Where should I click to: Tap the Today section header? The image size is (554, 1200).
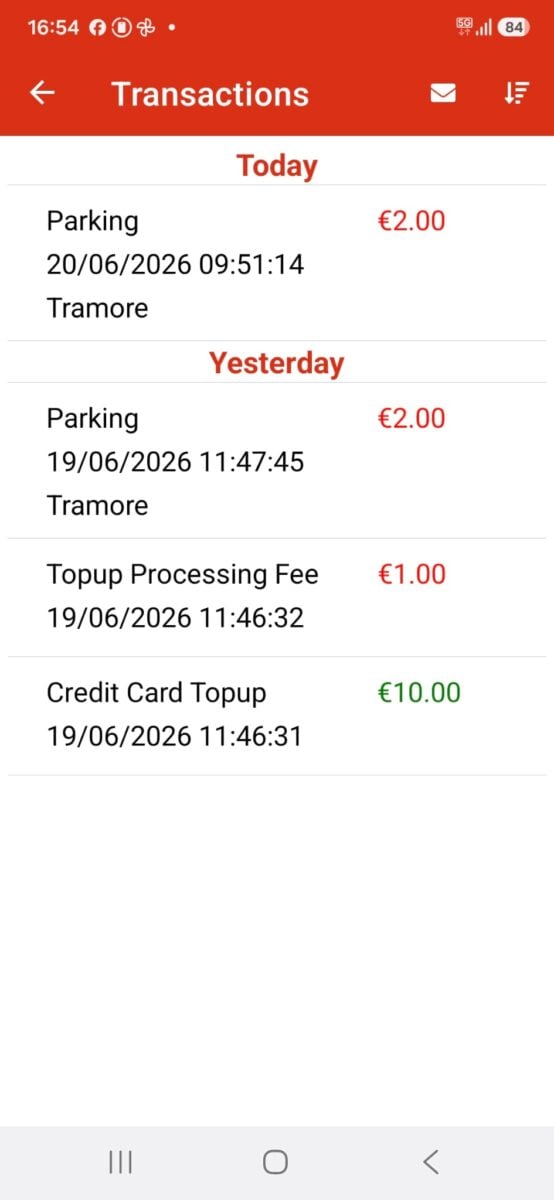pyautogui.click(x=277, y=165)
